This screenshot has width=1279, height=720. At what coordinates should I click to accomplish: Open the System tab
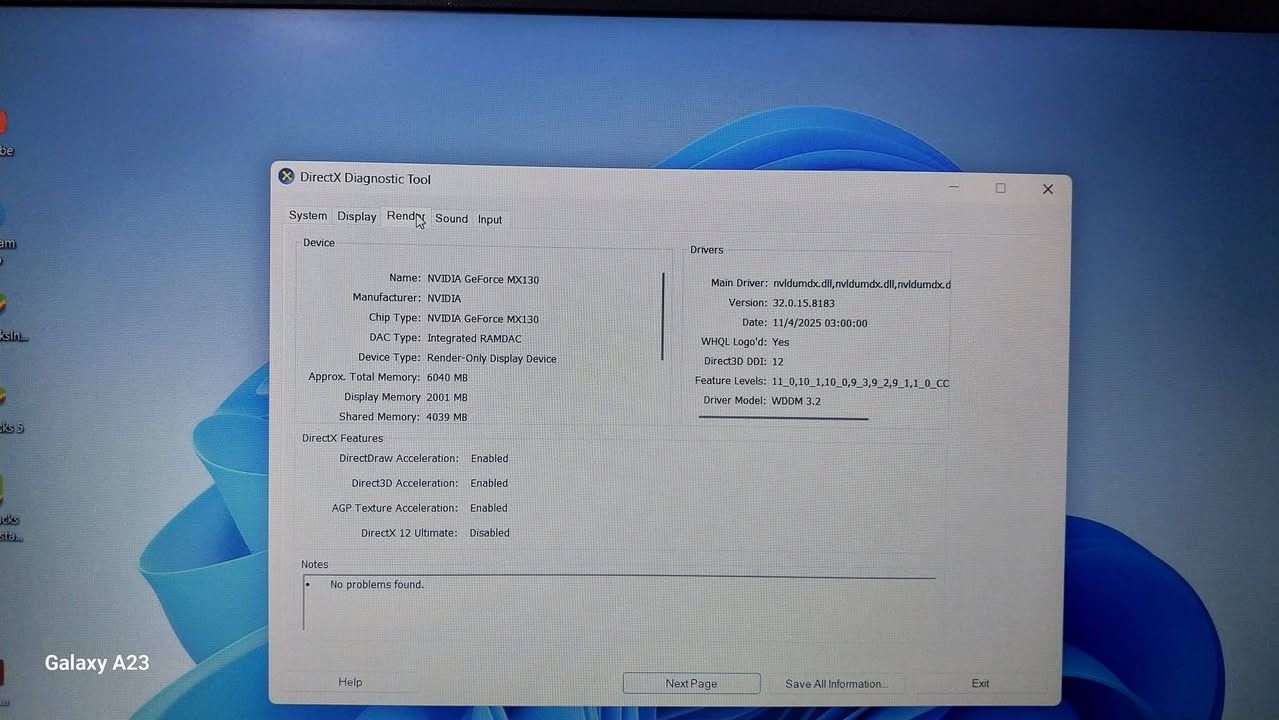pos(308,216)
